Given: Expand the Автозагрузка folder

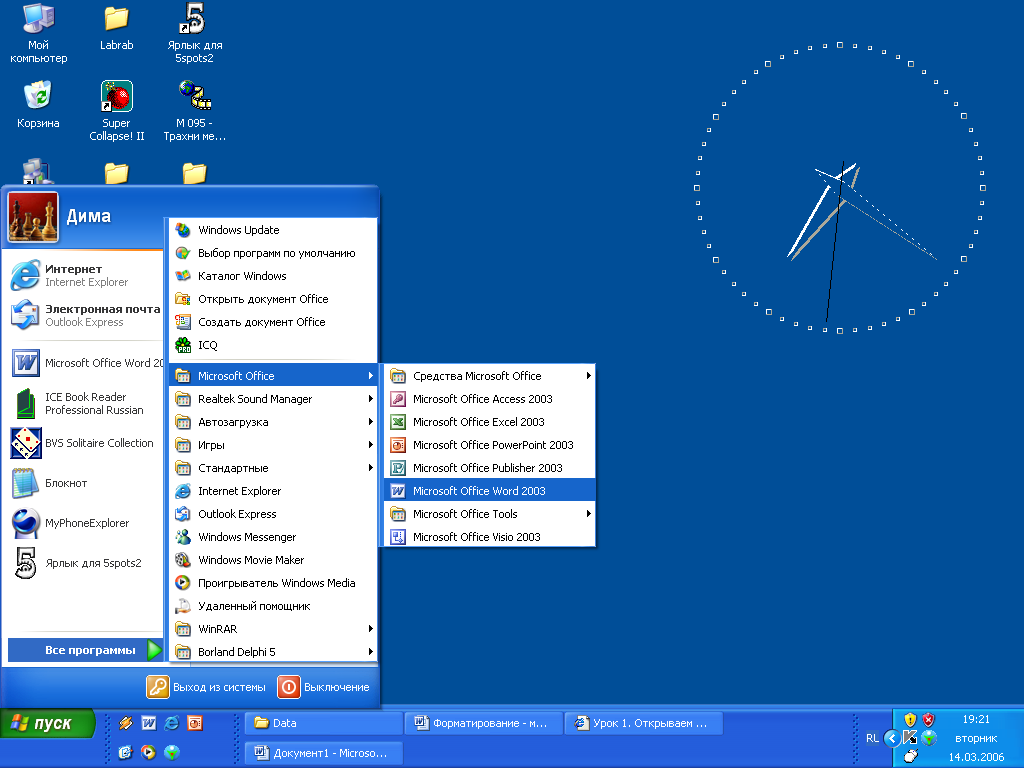Looking at the screenshot, I should 273,422.
